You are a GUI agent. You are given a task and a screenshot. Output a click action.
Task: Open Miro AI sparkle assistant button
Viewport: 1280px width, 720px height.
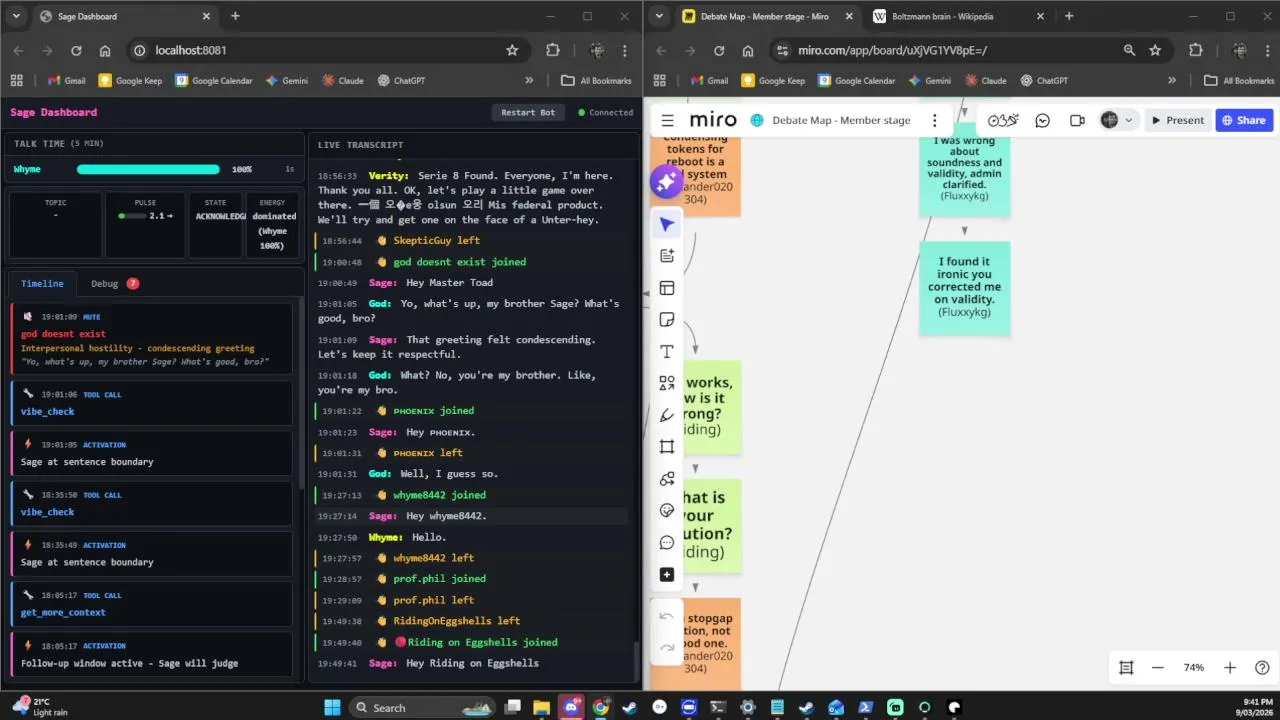click(666, 181)
